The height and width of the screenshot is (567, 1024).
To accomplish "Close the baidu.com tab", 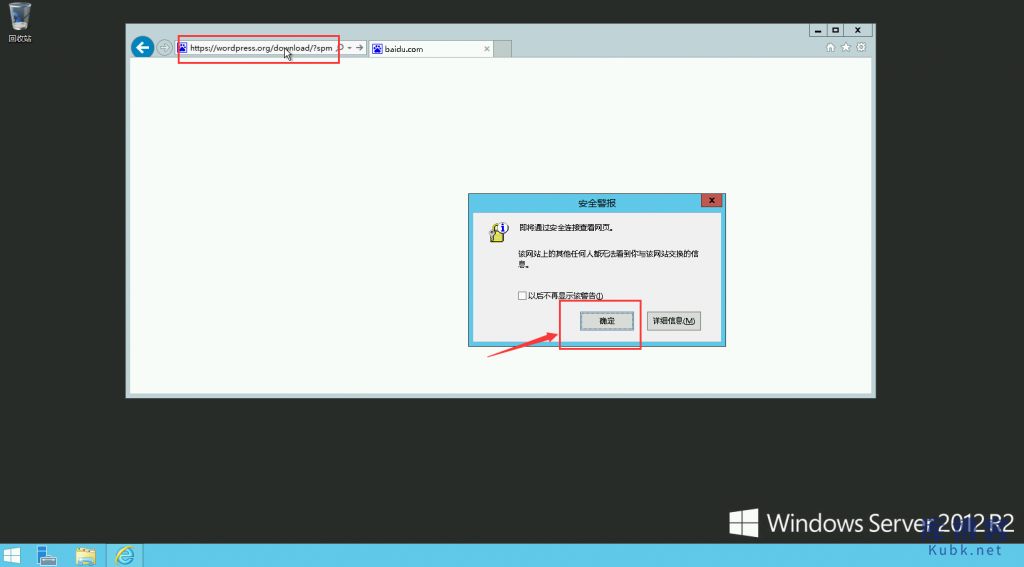I will [x=487, y=48].
